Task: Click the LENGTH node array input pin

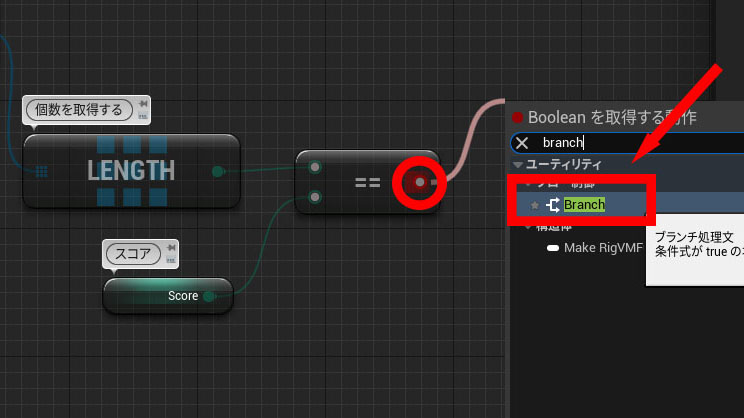Action: pos(41,171)
